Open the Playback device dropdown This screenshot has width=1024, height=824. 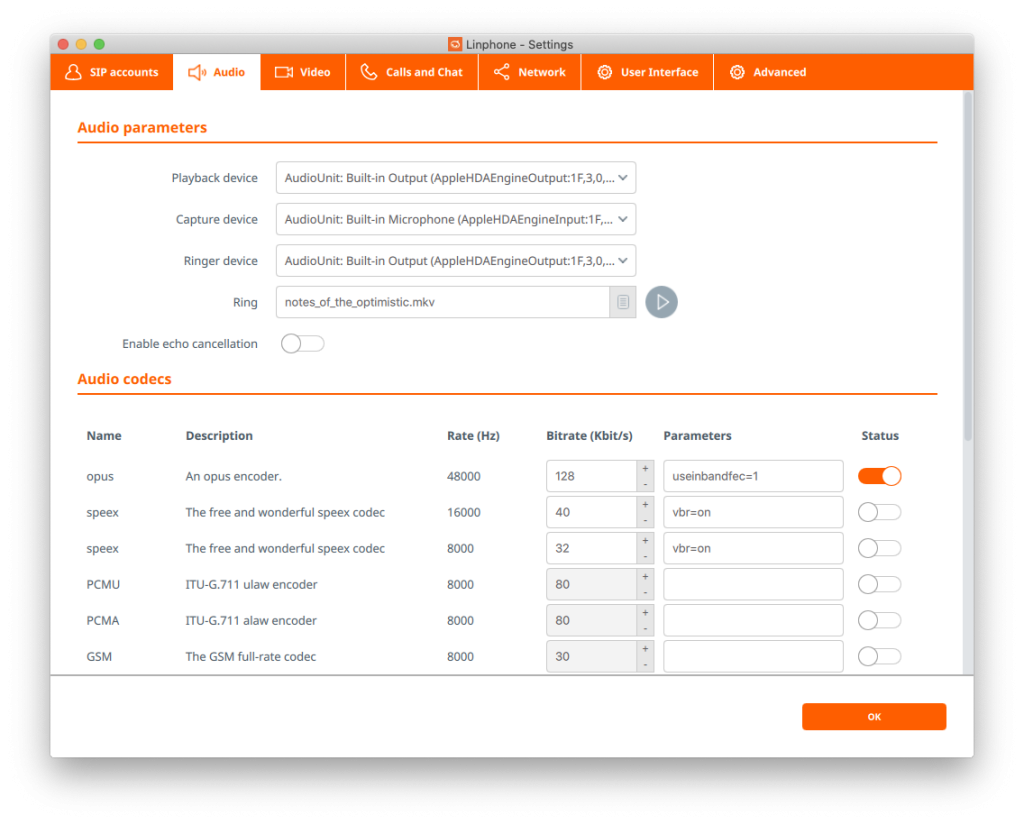click(x=456, y=178)
